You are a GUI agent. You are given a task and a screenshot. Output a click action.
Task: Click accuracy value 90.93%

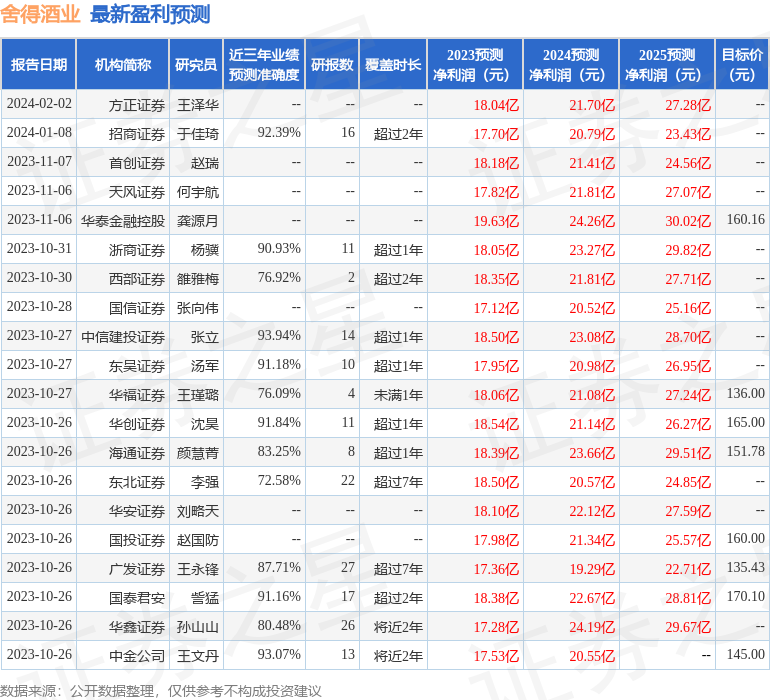pyautogui.click(x=279, y=249)
